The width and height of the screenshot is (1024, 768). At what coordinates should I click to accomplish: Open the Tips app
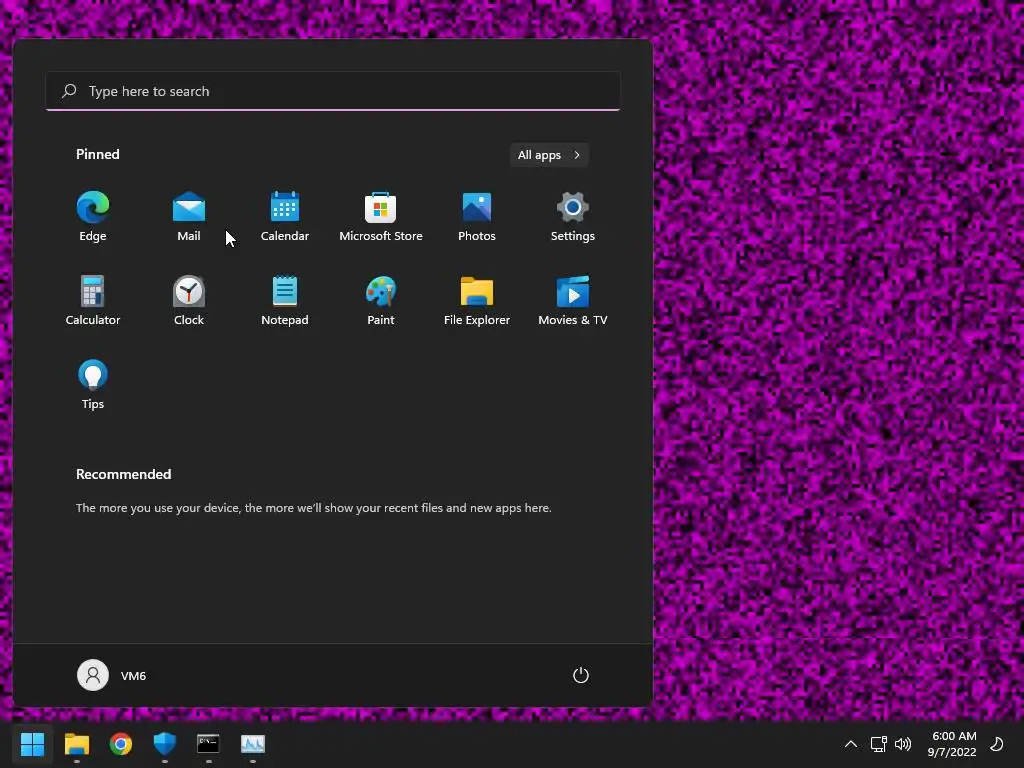[93, 385]
